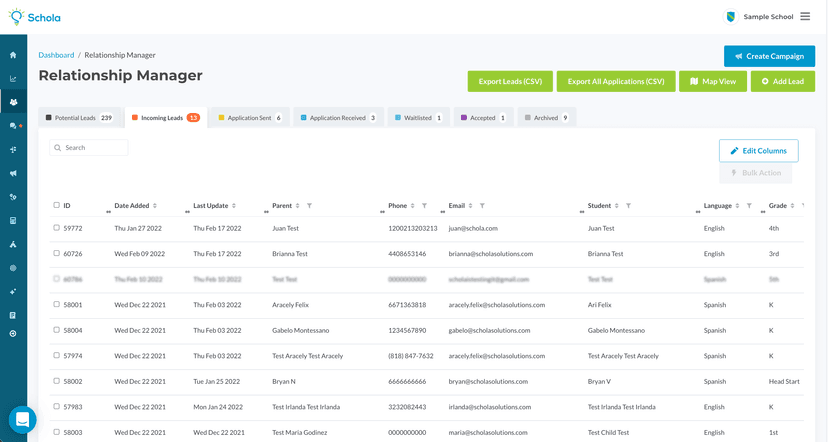The width and height of the screenshot is (828, 442).
Task: Click phone number (818) 847-7632
Action: (x=411, y=356)
